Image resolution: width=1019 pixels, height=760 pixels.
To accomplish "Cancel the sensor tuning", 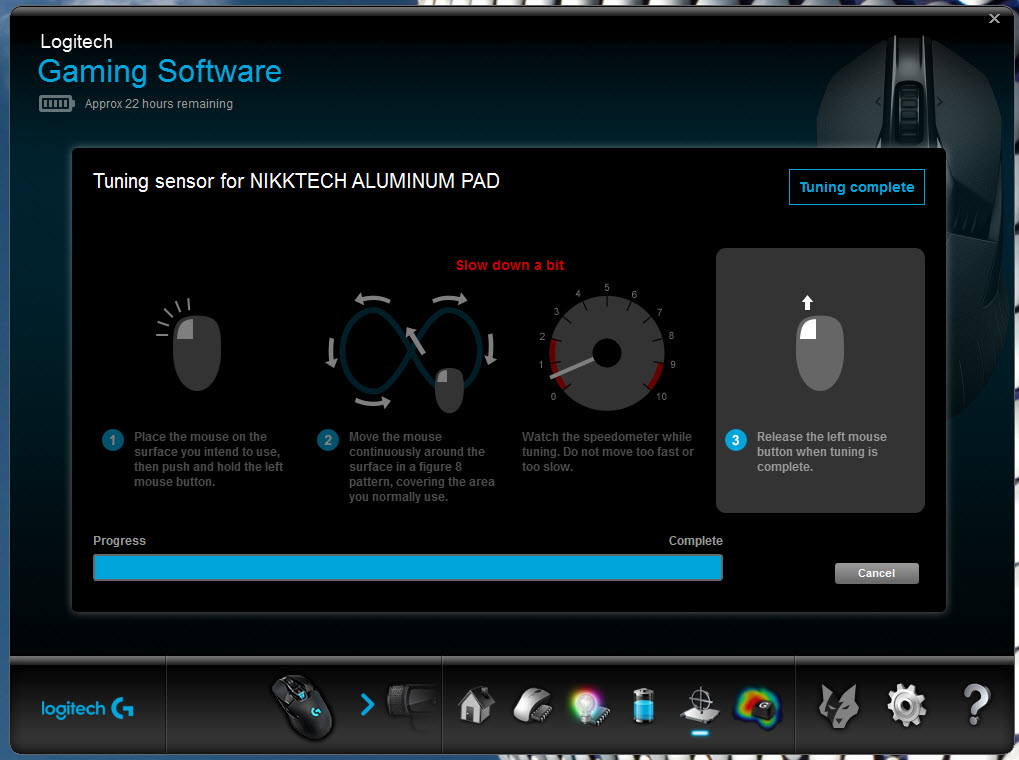I will [876, 573].
